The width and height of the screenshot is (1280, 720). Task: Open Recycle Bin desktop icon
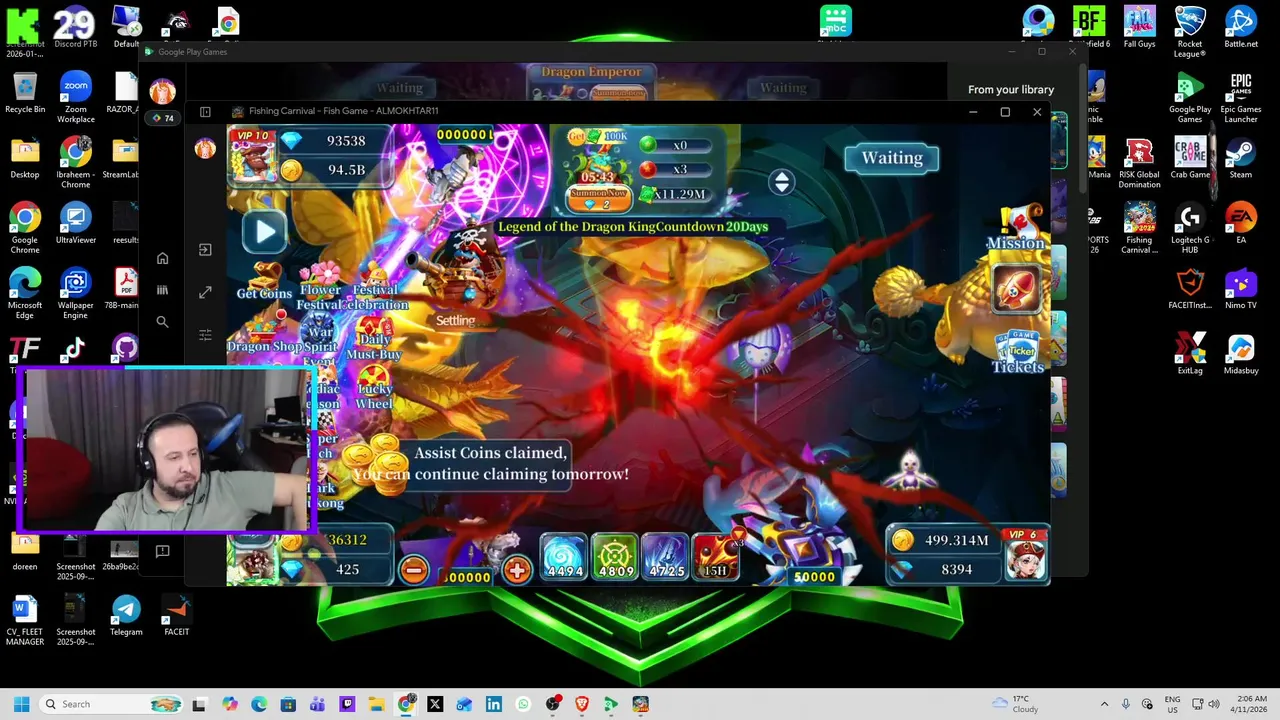coord(25,93)
